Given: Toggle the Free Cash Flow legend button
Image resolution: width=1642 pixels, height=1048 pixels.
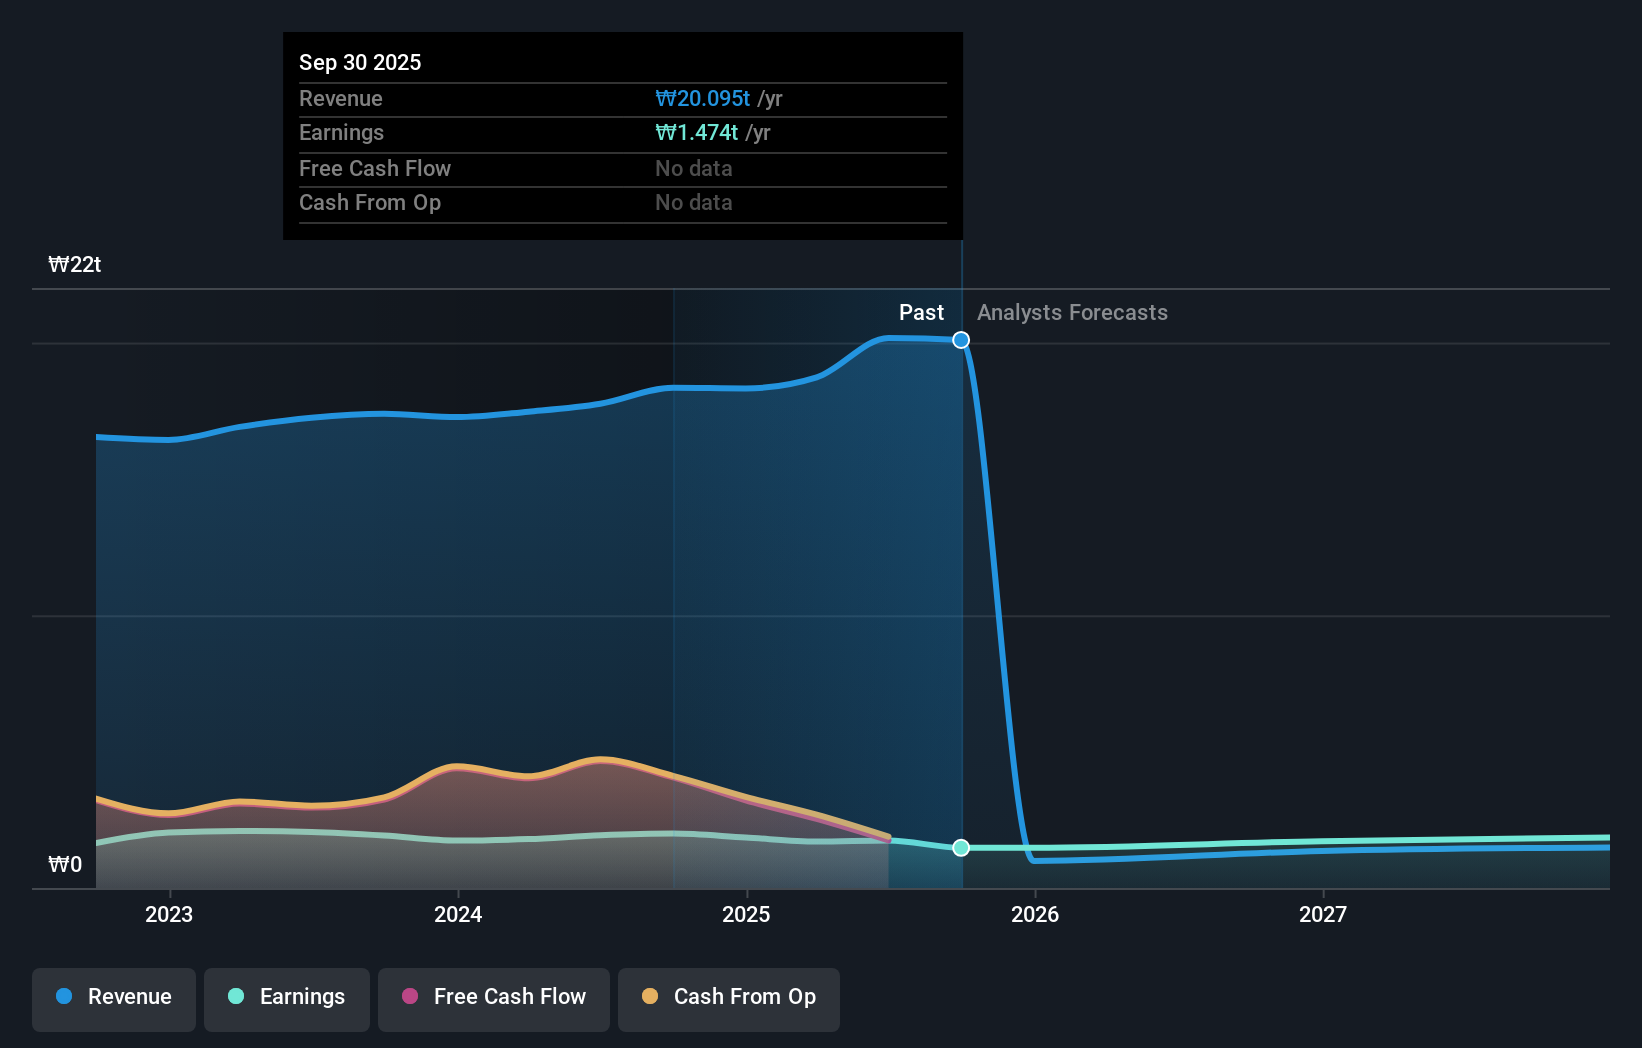Looking at the screenshot, I should [494, 999].
